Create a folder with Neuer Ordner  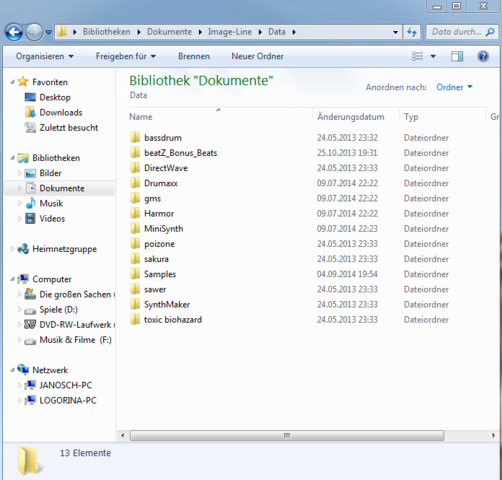tap(257, 56)
